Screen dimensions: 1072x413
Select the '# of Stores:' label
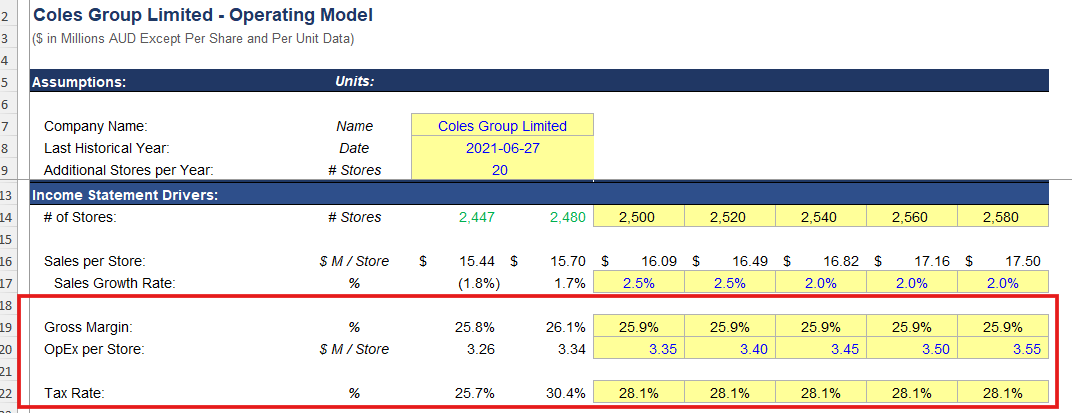point(80,217)
